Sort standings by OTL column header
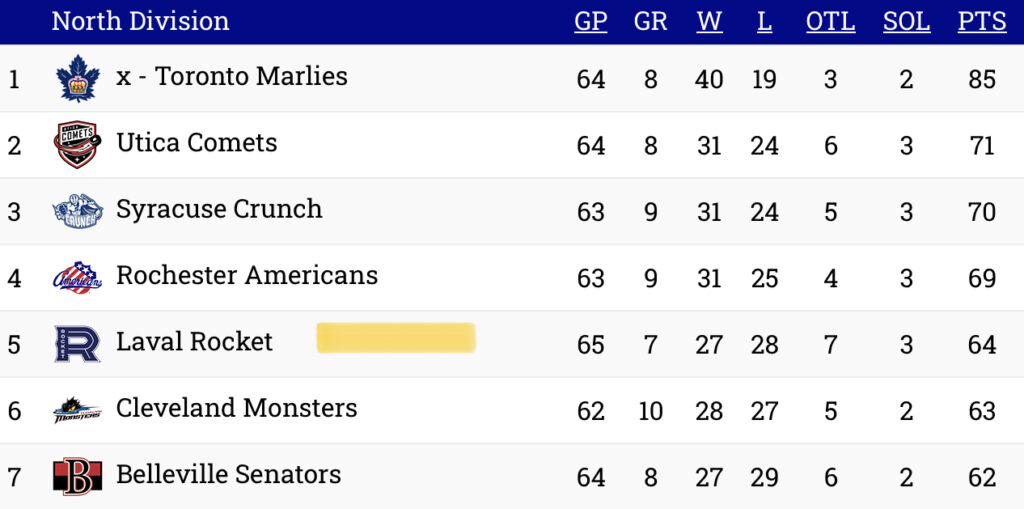 [x=830, y=21]
